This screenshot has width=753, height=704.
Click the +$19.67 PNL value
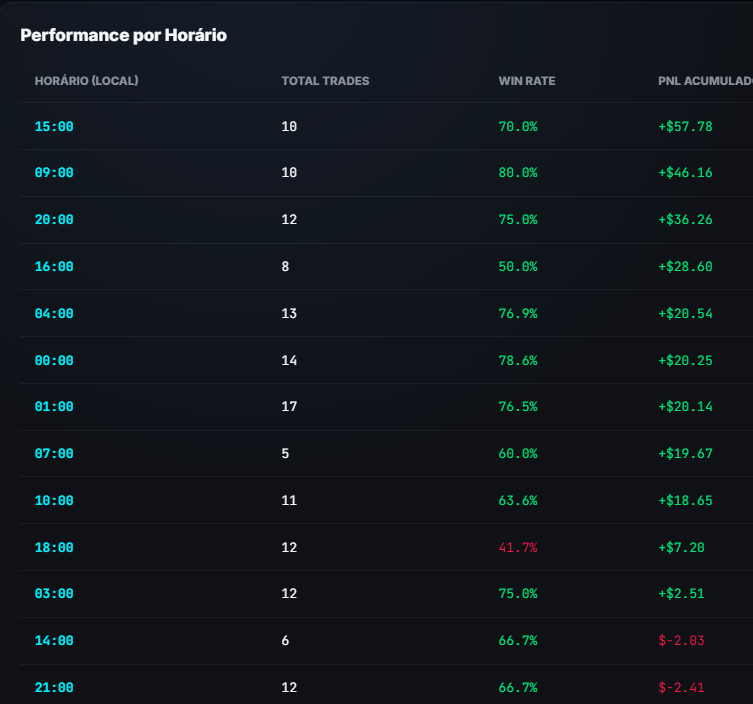(685, 454)
